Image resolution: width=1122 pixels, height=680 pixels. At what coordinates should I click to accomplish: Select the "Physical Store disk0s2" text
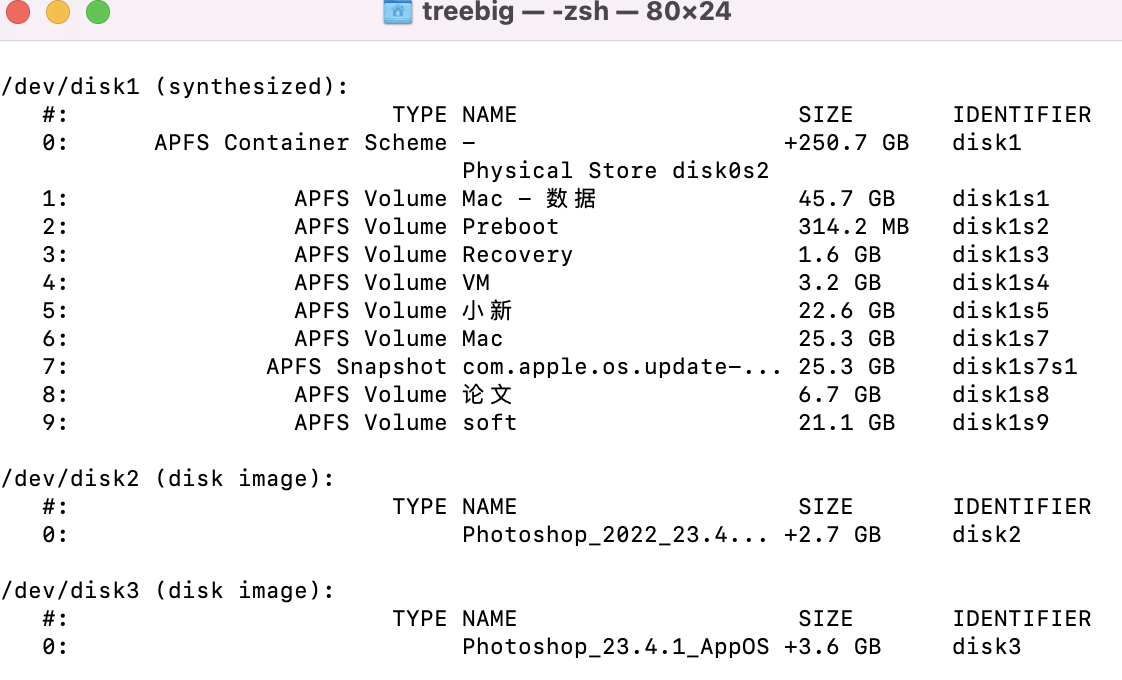click(x=615, y=171)
